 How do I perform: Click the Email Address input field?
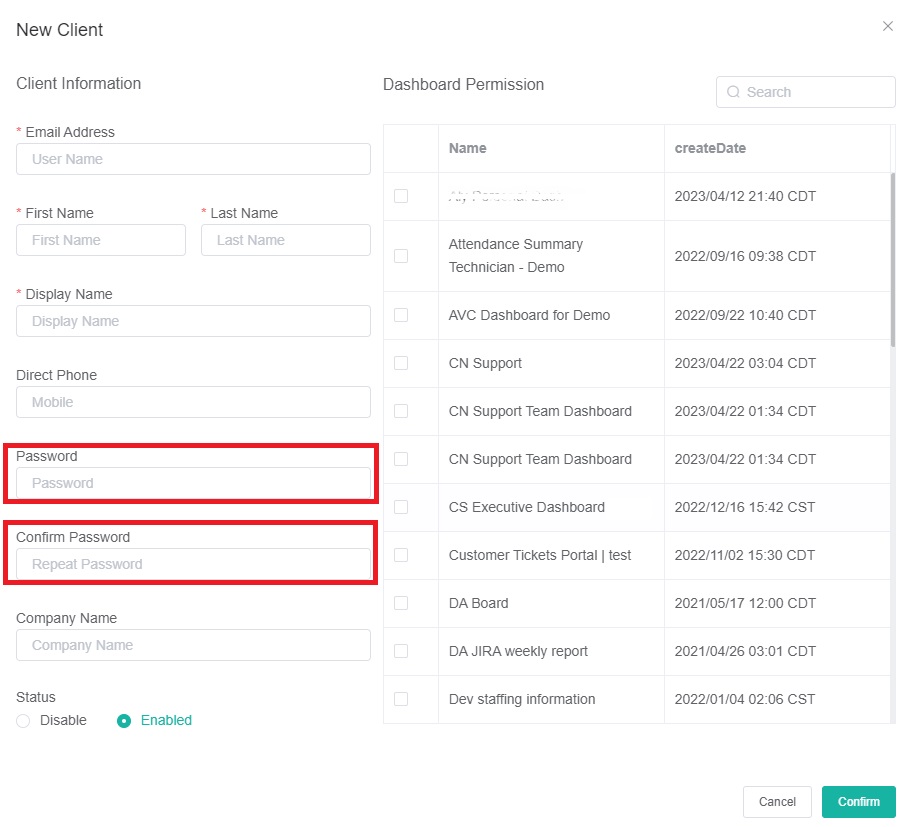(x=193, y=159)
